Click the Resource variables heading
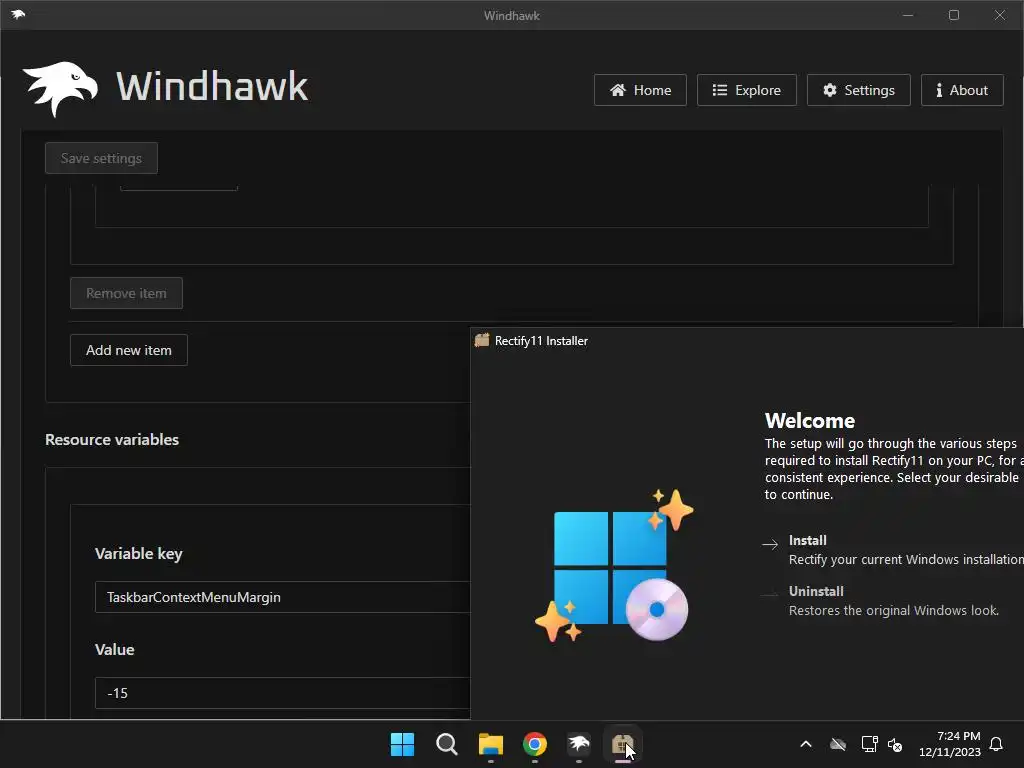The image size is (1024, 768). 112,440
